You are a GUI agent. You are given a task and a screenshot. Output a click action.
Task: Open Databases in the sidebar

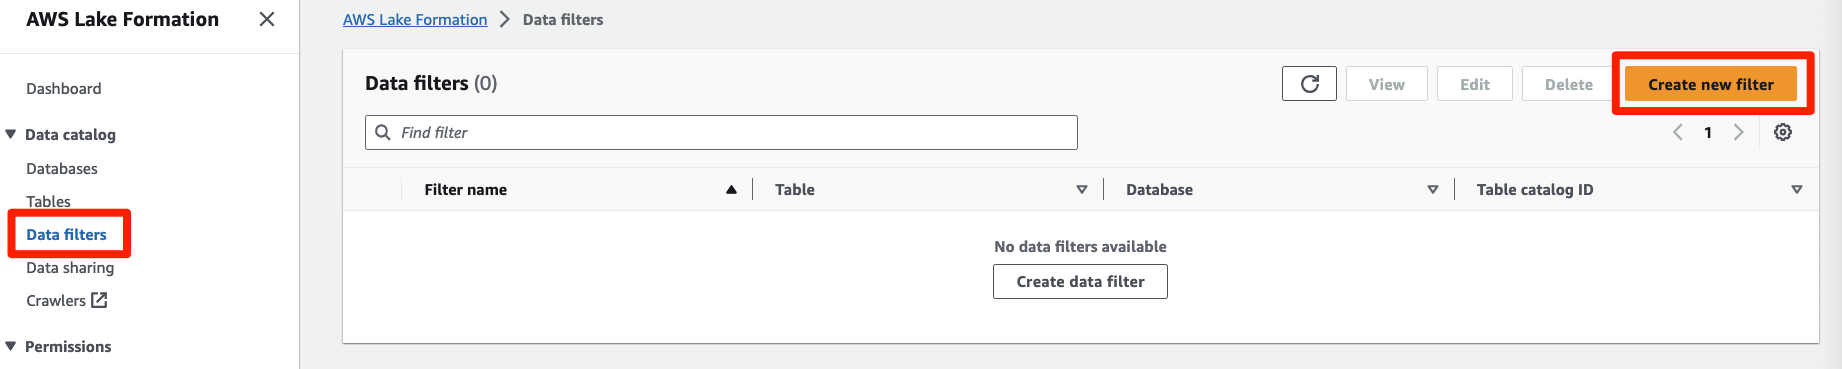(x=62, y=168)
